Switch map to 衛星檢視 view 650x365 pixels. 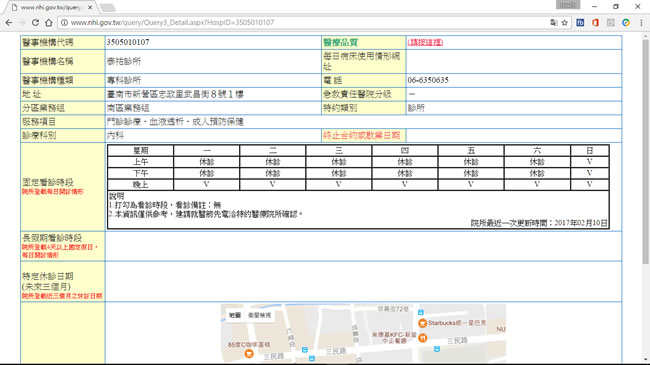260,315
